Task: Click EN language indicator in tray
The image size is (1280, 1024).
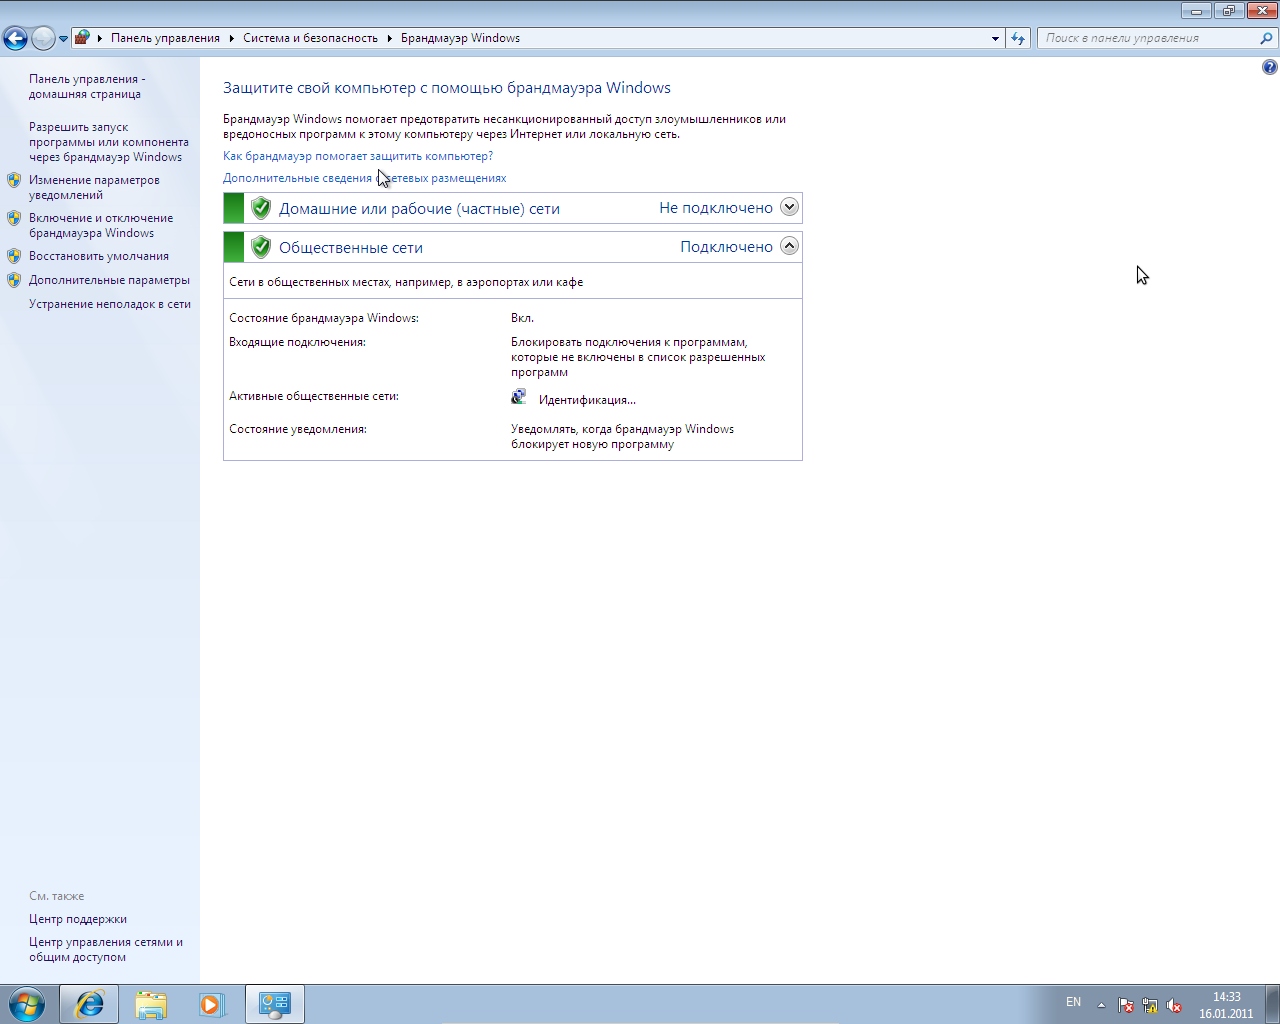Action: [x=1073, y=1002]
